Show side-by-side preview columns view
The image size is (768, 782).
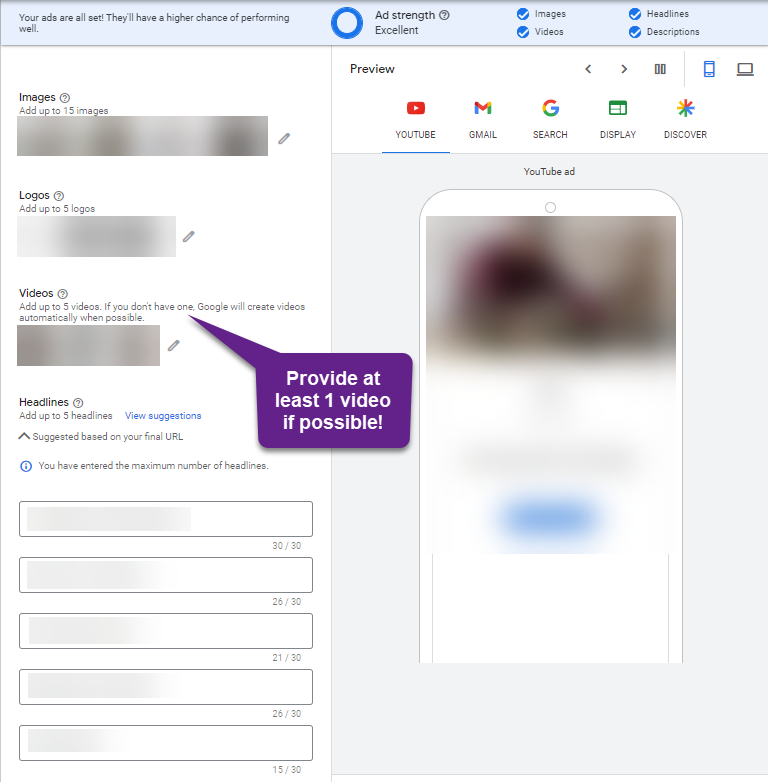[x=660, y=69]
